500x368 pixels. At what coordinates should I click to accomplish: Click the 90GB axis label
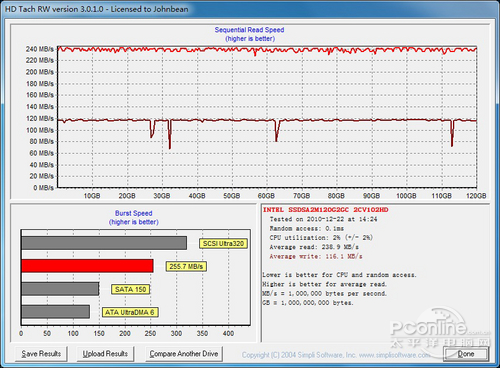[371, 196]
